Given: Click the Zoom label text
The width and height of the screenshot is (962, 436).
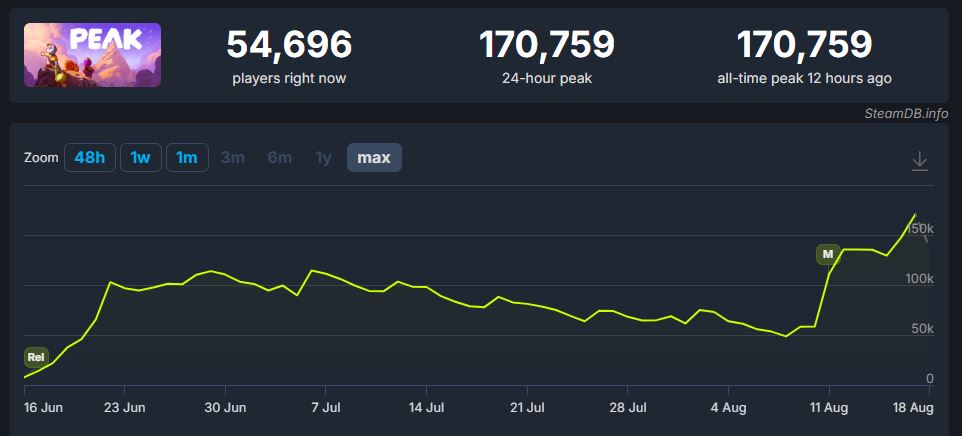Looking at the screenshot, I should [41, 158].
